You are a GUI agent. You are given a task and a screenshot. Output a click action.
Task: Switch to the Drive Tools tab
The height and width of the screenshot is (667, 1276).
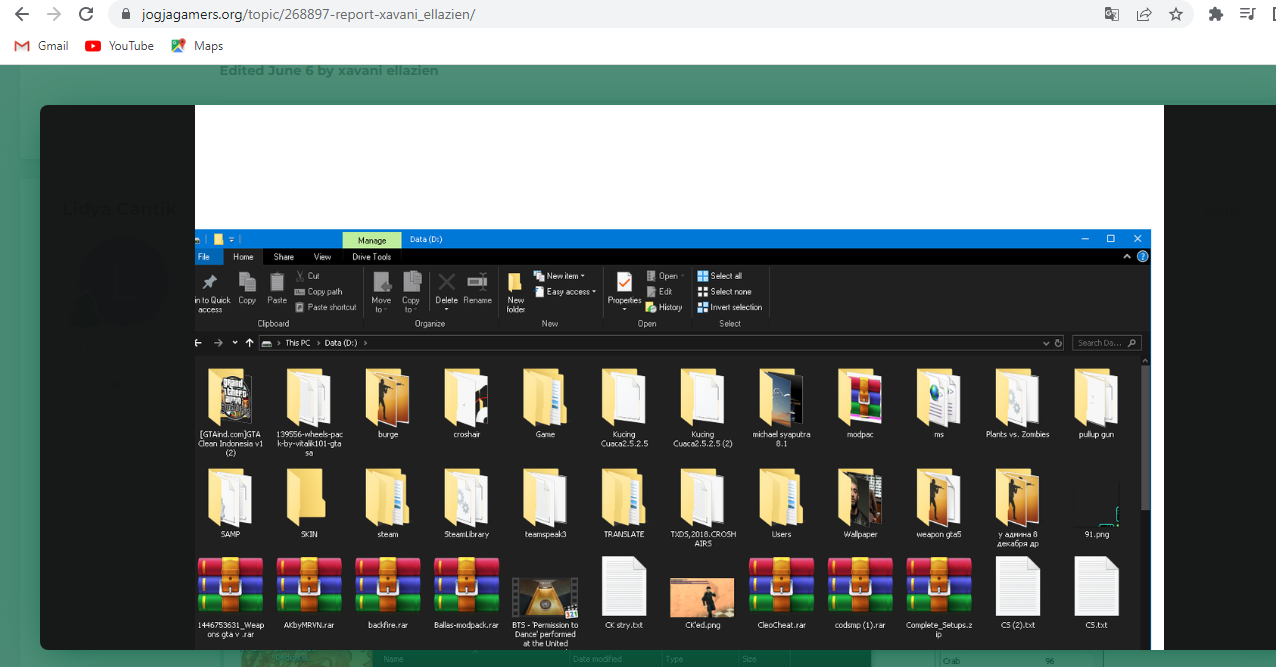[372, 257]
